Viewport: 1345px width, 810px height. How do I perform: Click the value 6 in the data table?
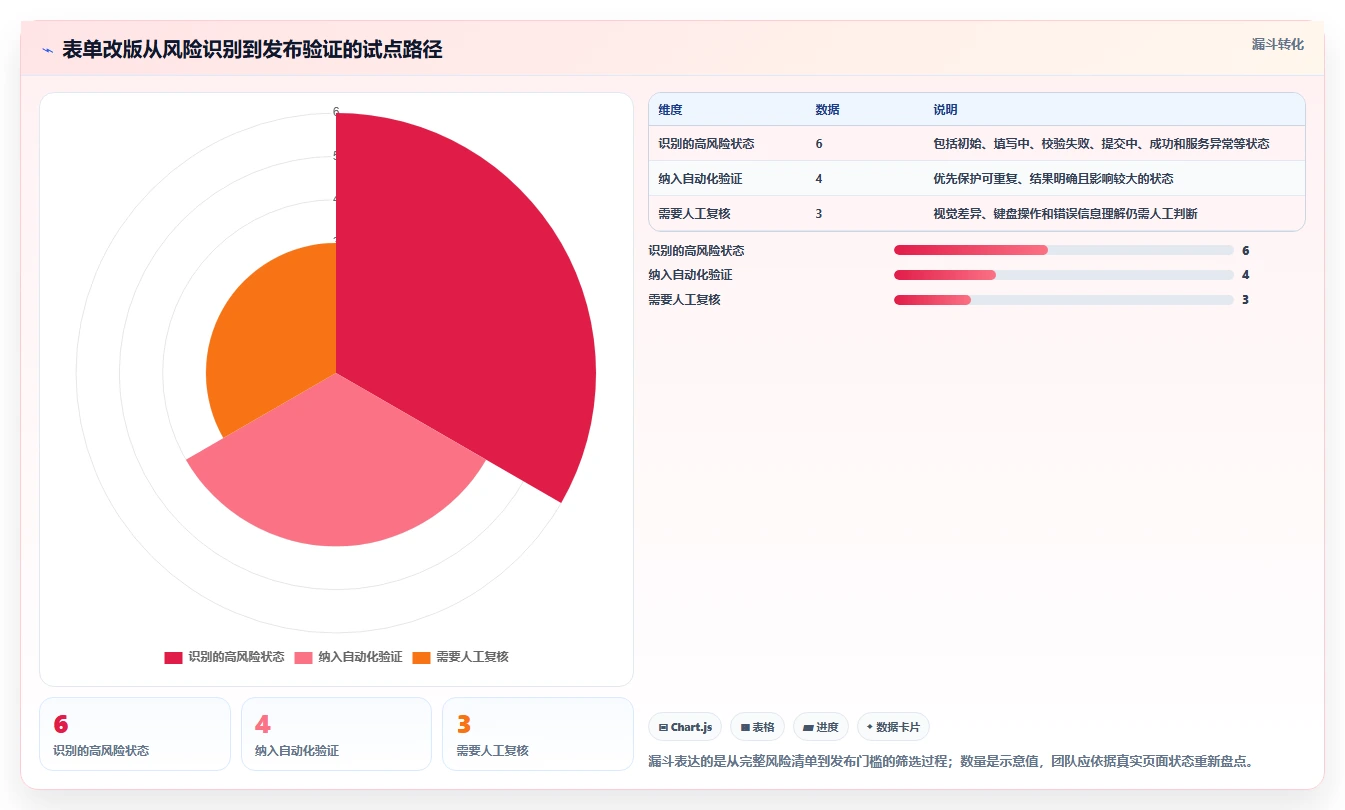coord(819,144)
